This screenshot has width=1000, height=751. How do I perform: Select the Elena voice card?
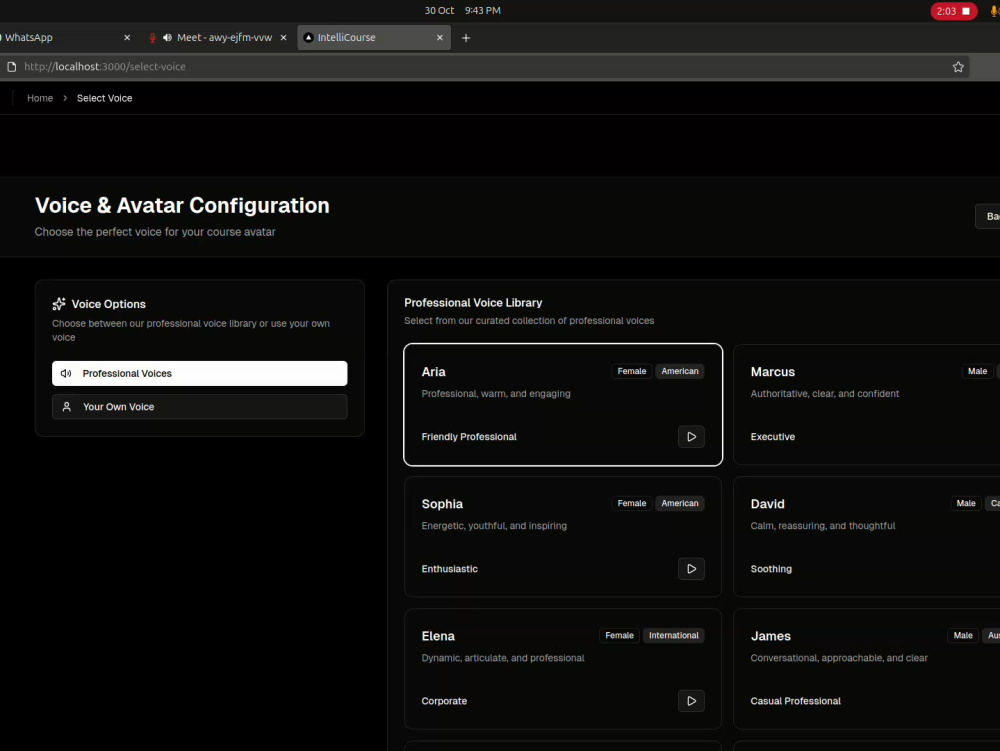pyautogui.click(x=563, y=669)
